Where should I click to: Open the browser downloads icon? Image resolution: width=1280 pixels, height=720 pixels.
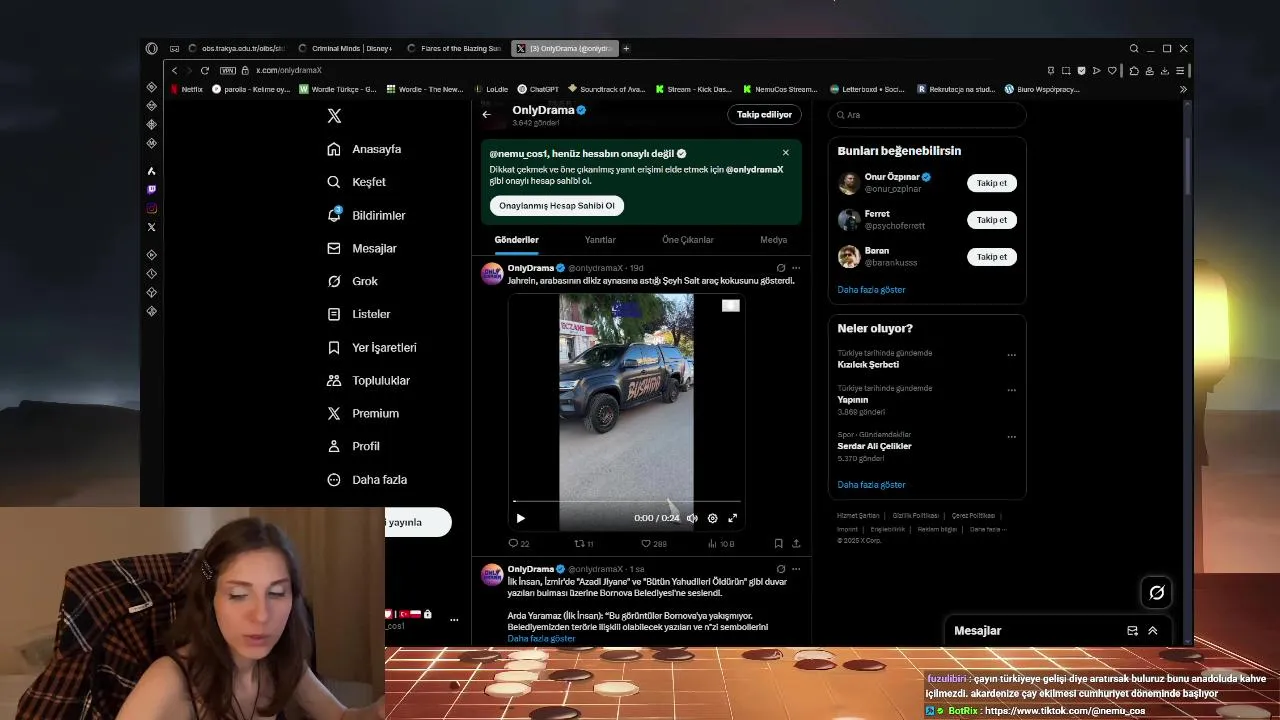tap(1165, 70)
